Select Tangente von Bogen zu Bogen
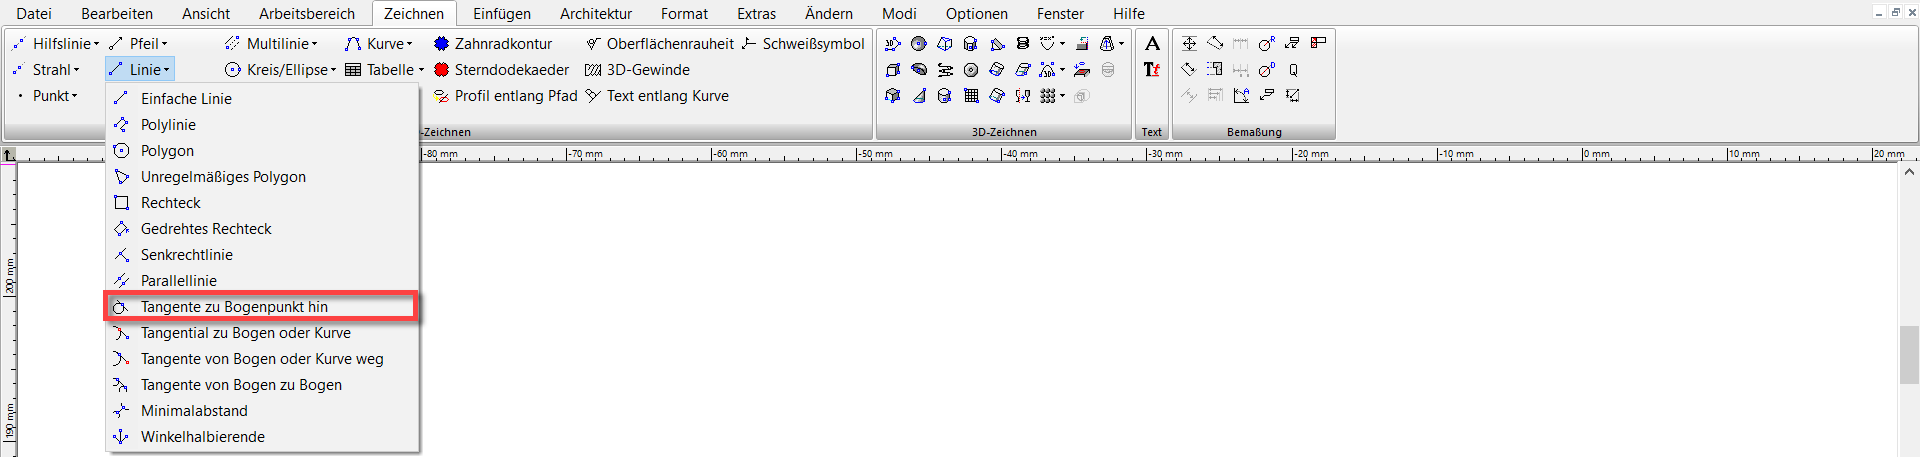 [262, 384]
